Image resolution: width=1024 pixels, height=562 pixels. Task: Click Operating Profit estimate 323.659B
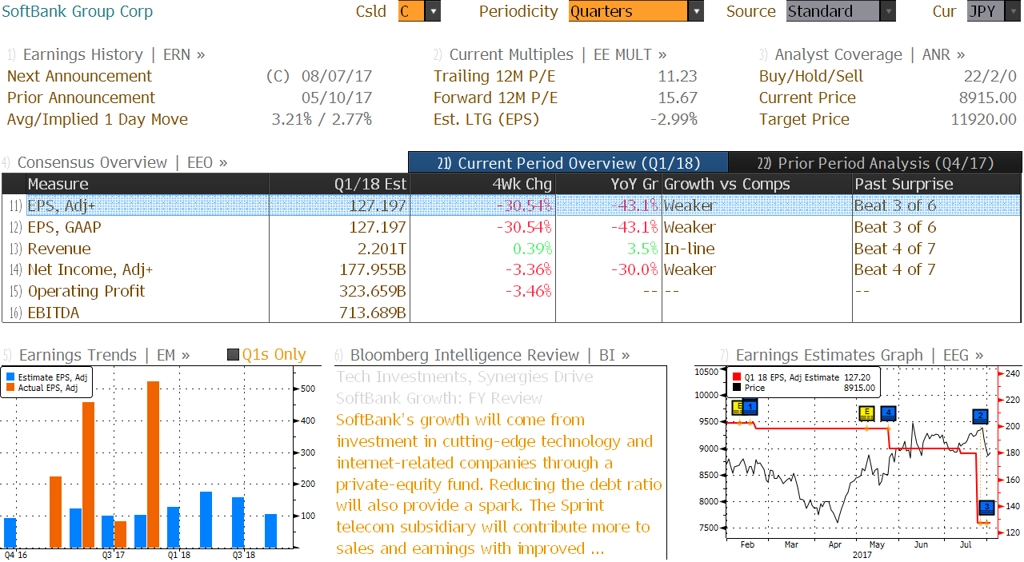tap(372, 291)
